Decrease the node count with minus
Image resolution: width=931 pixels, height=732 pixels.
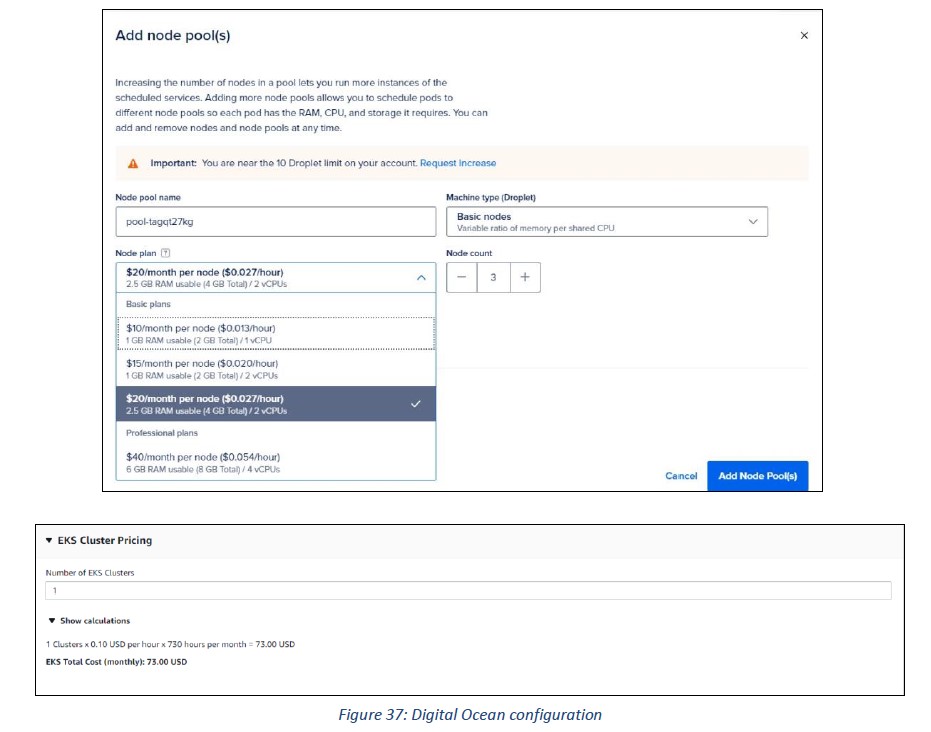(x=461, y=277)
